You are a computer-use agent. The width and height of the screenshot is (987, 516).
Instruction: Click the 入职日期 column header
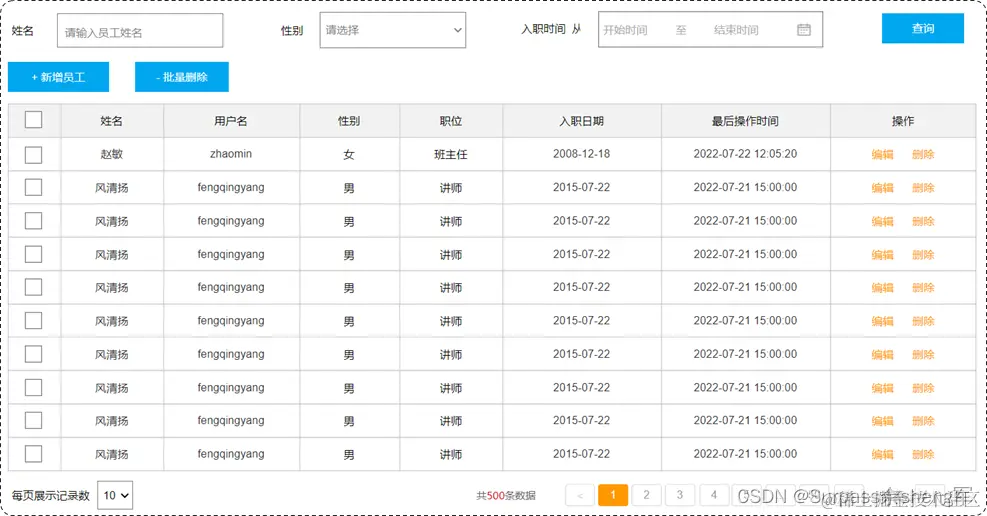click(x=582, y=121)
